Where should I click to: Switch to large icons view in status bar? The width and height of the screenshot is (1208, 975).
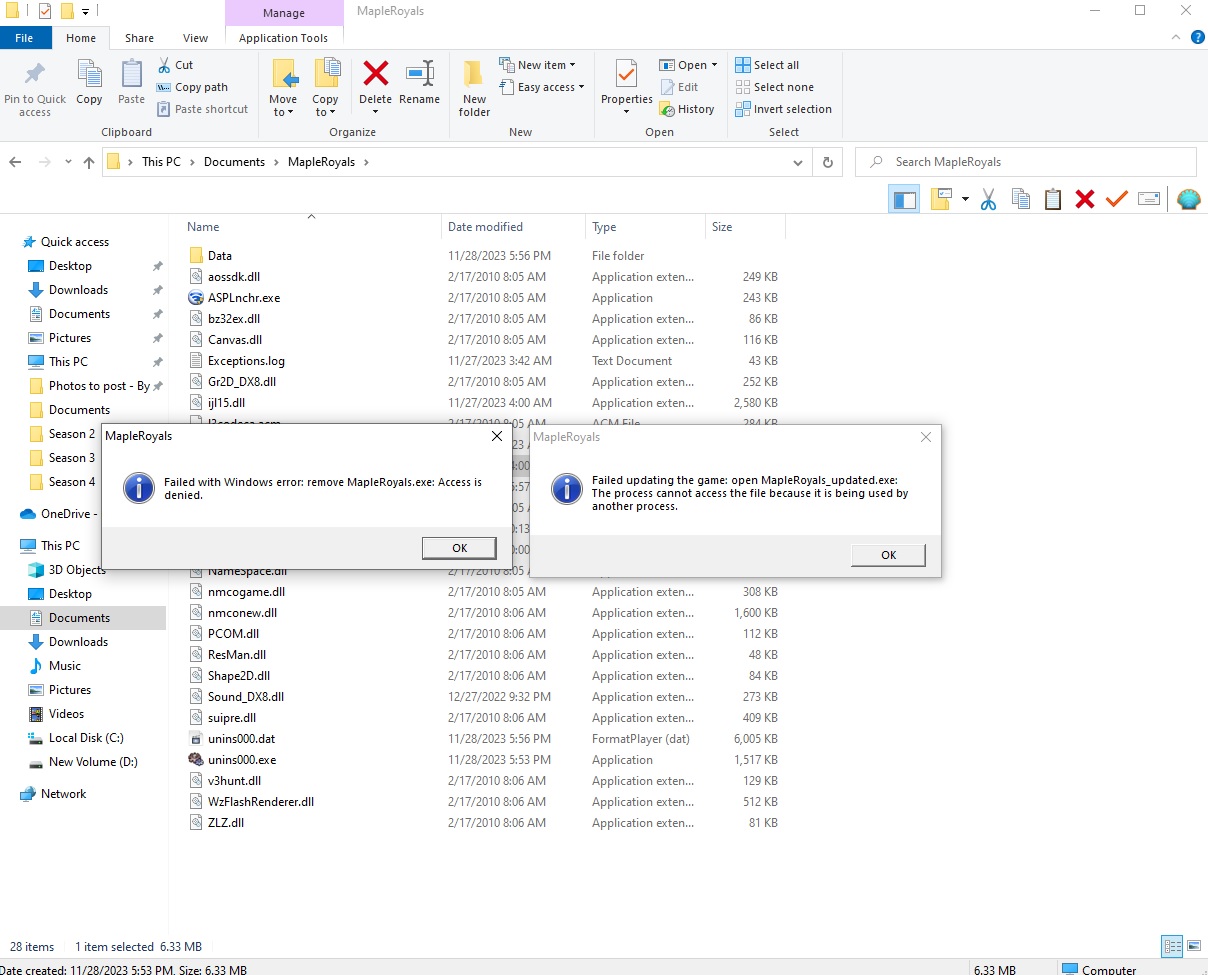tap(1193, 946)
